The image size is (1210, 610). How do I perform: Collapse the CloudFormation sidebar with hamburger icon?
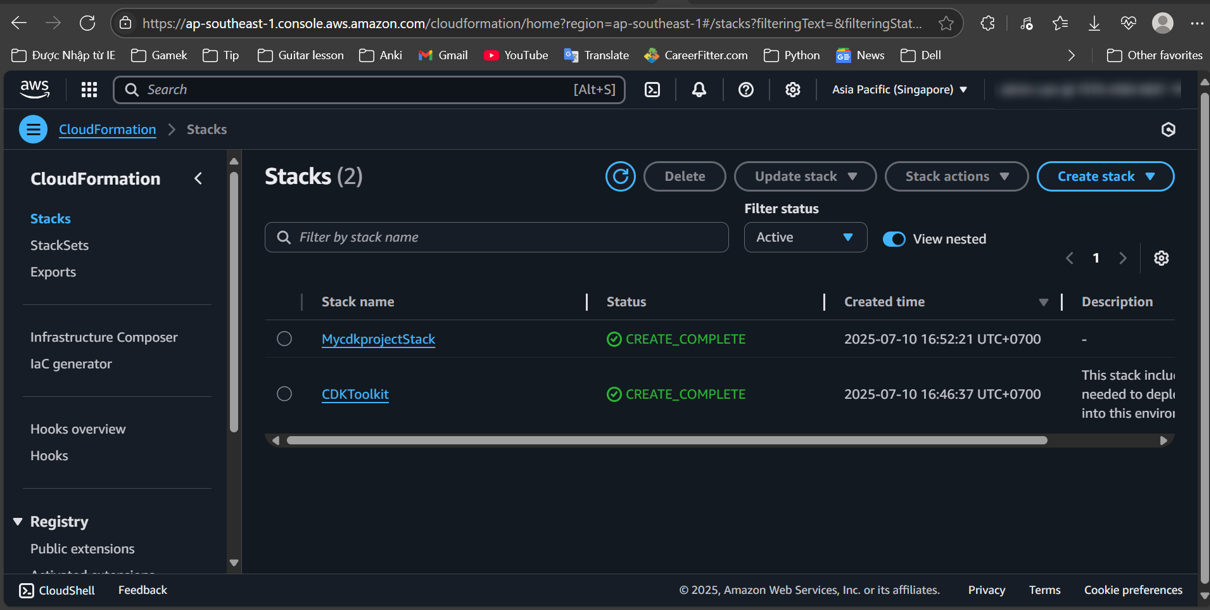[x=33, y=129]
